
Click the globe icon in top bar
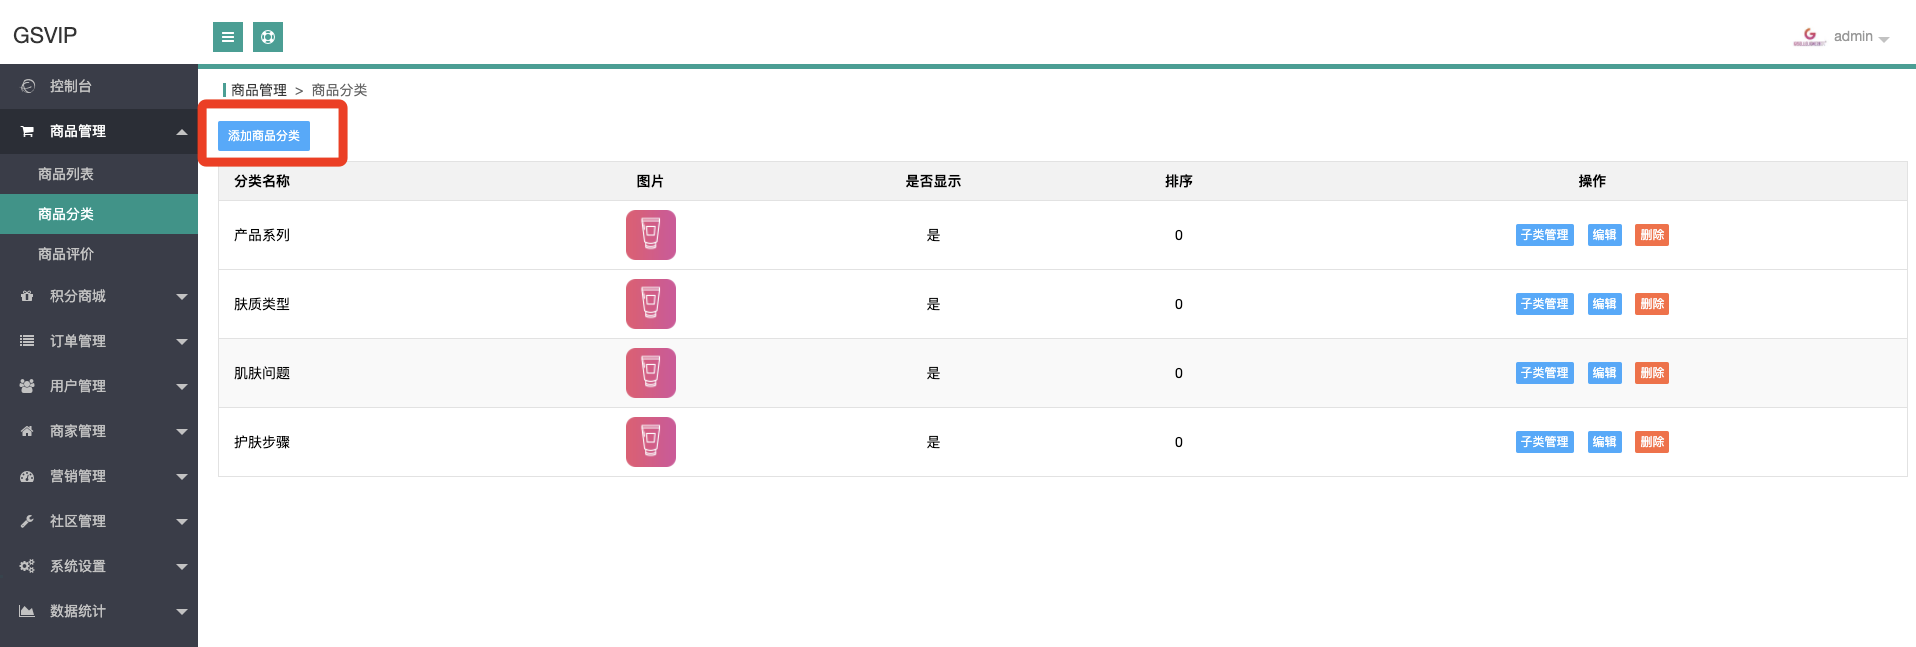click(x=268, y=37)
